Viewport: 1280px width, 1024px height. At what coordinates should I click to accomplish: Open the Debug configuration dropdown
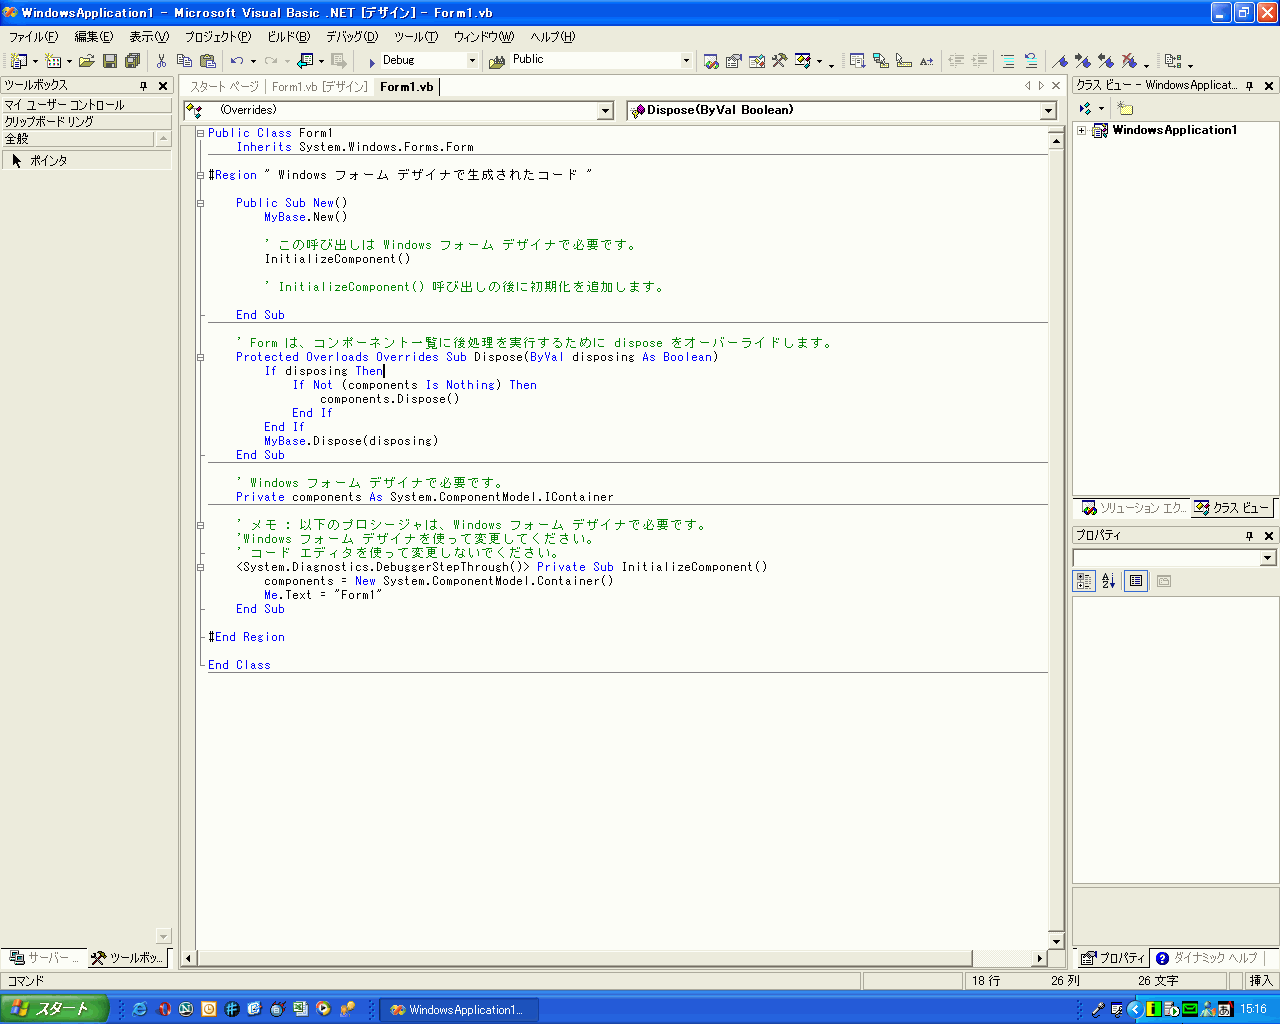[x=473, y=61]
